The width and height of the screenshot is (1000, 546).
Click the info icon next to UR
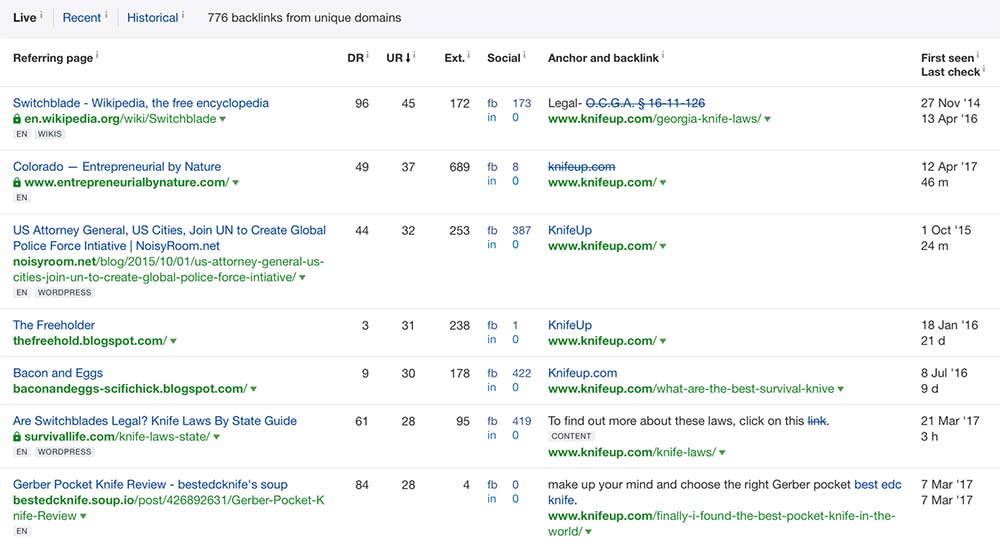click(415, 55)
